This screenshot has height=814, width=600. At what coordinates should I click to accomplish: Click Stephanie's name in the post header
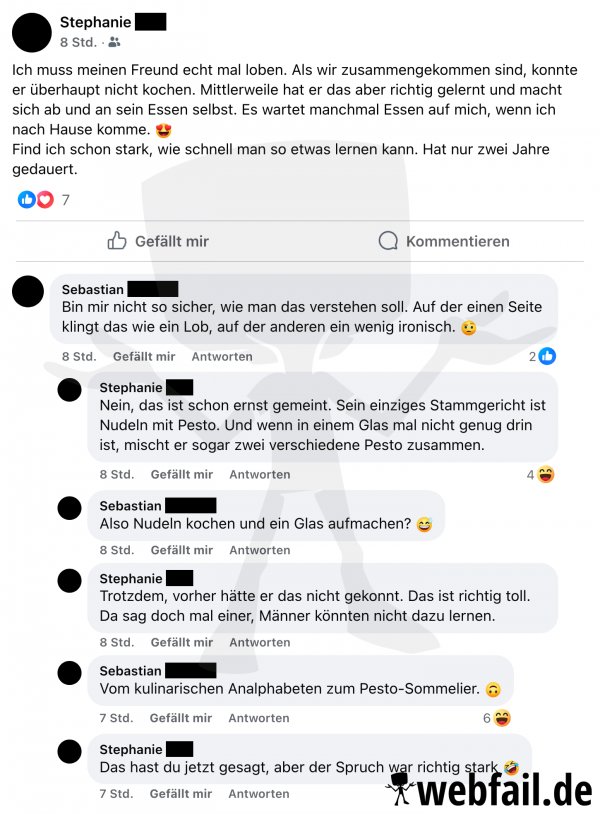(x=96, y=22)
